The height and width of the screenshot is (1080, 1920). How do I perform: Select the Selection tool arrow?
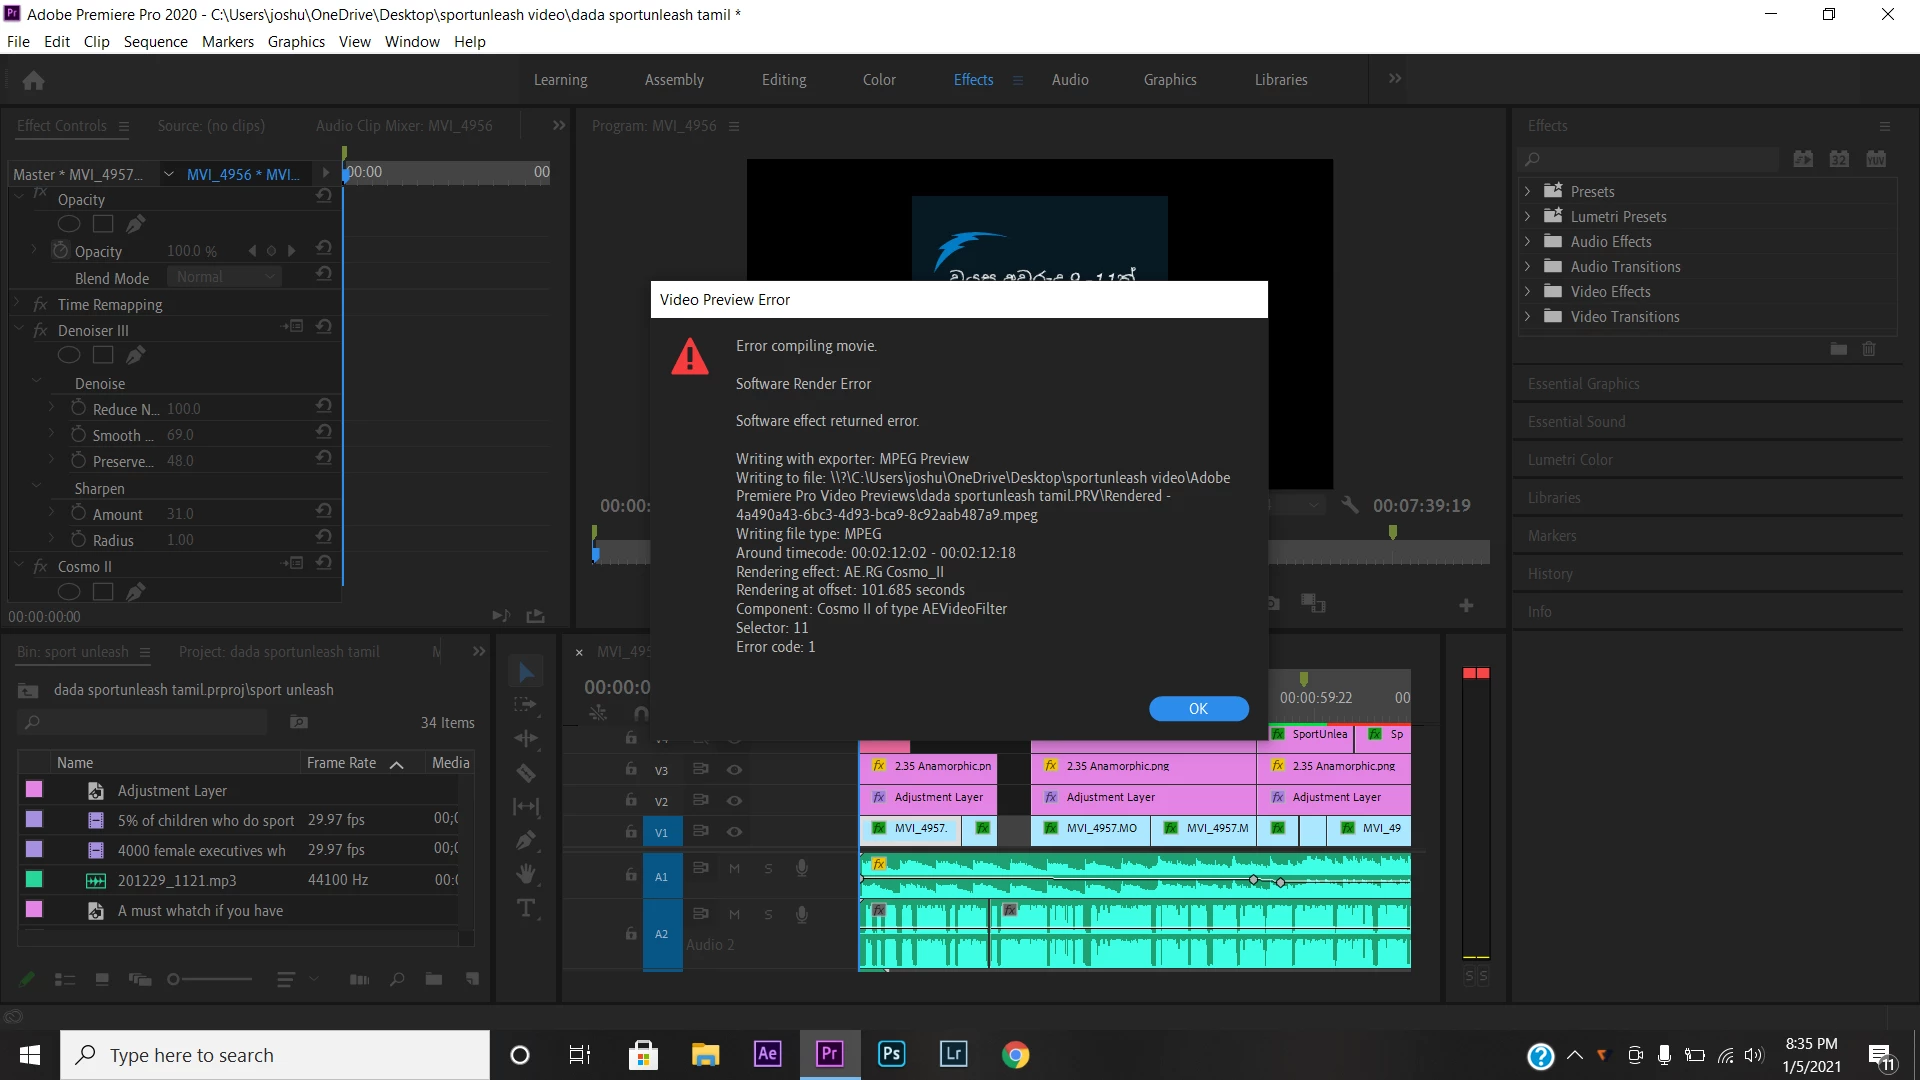526,672
